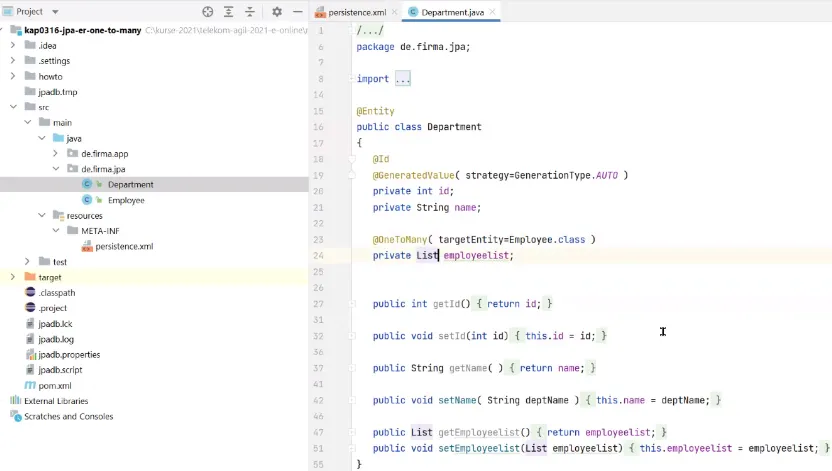Click the @Entity annotation in code
This screenshot has width=832, height=471.
[375, 111]
